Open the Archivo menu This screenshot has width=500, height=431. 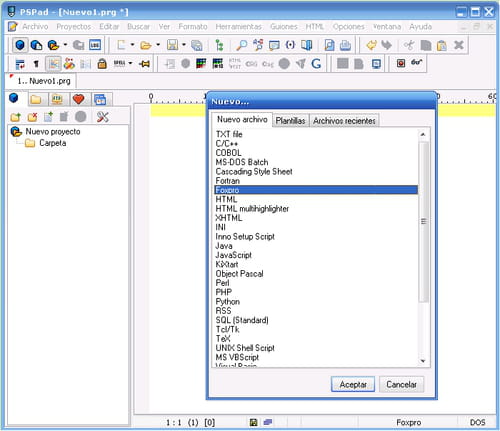35,26
